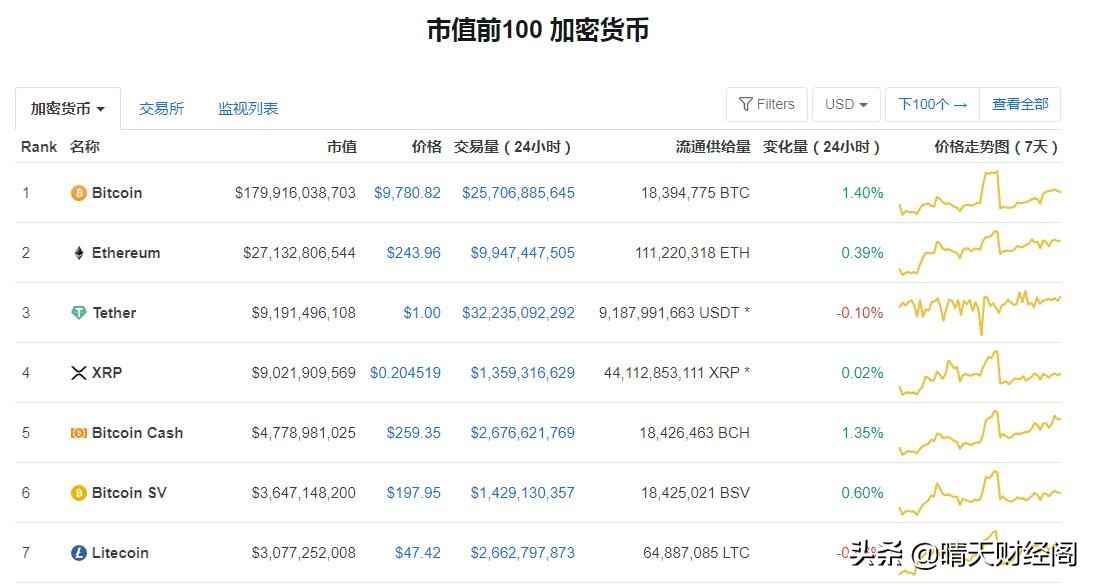The height and width of the screenshot is (585, 1095).
Task: Open the Filters button
Action: pyautogui.click(x=767, y=105)
